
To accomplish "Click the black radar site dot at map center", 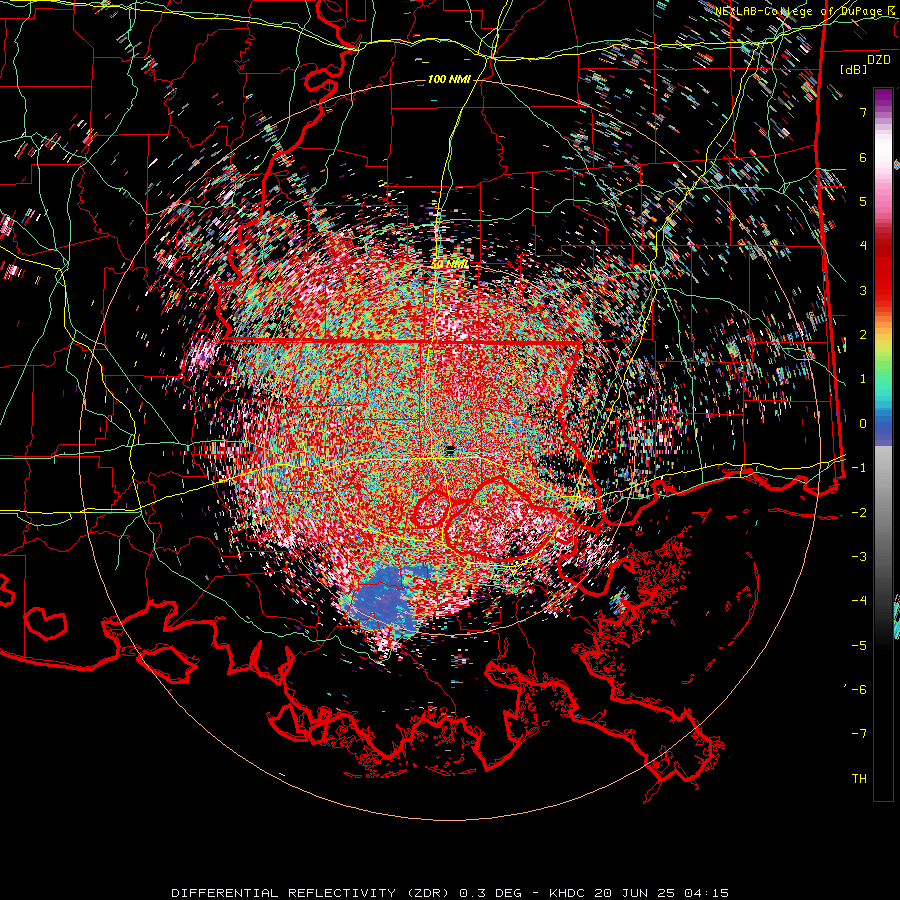I will pyautogui.click(x=449, y=450).
